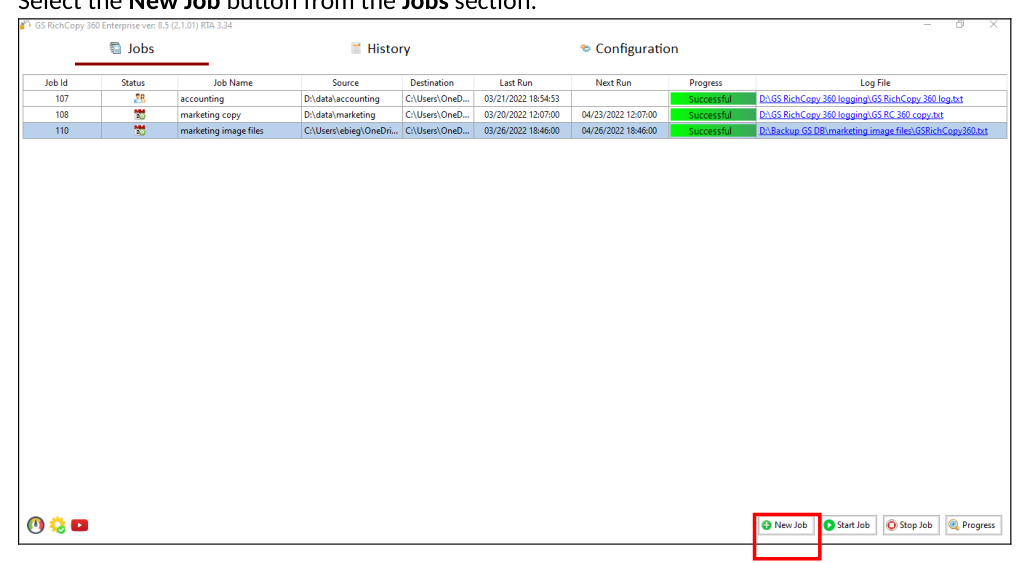Click Successful progress bar for accounting
This screenshot has width=1030, height=563.
(712, 99)
